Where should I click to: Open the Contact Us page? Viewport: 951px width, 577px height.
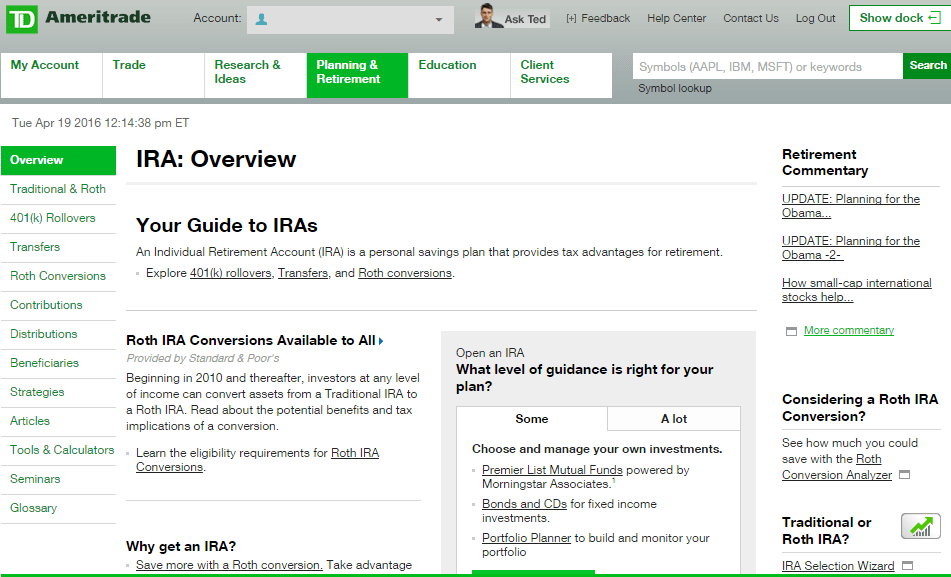coord(750,18)
